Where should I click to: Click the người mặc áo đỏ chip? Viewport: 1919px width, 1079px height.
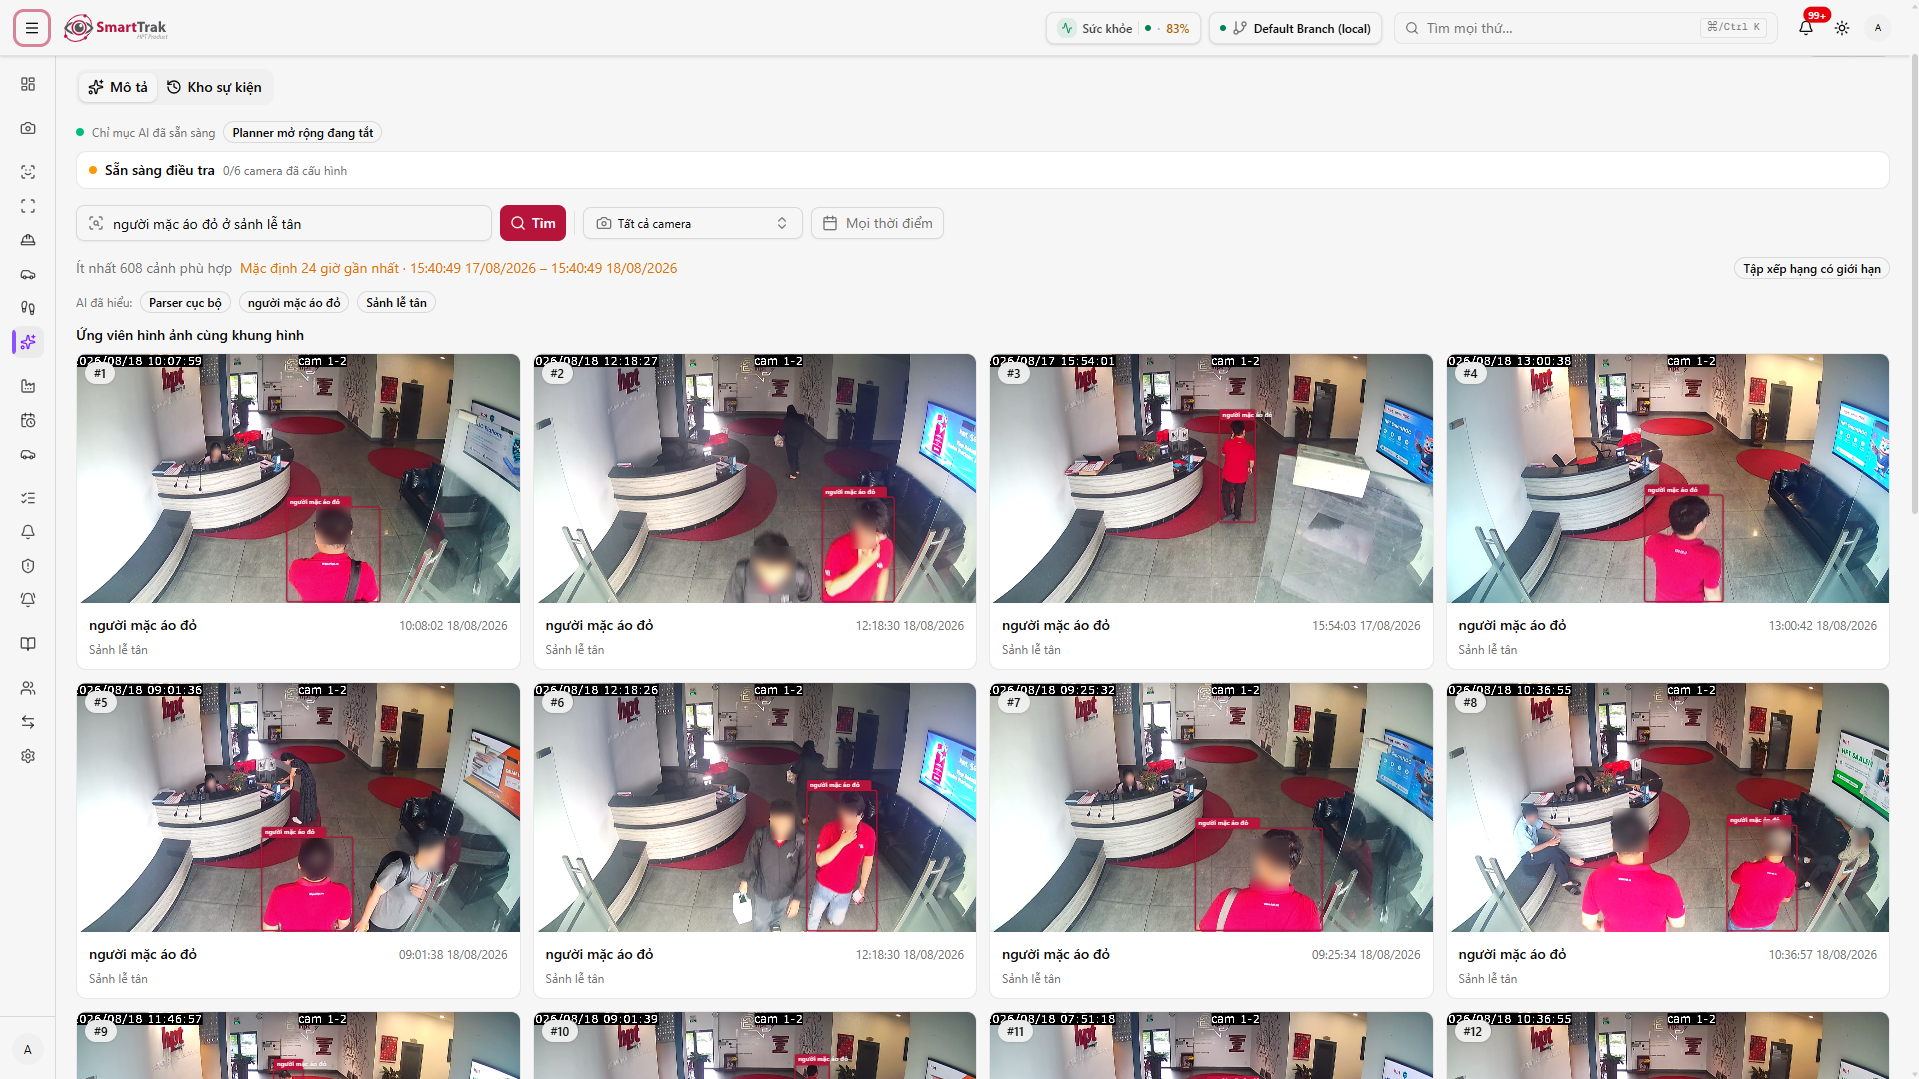tap(294, 303)
